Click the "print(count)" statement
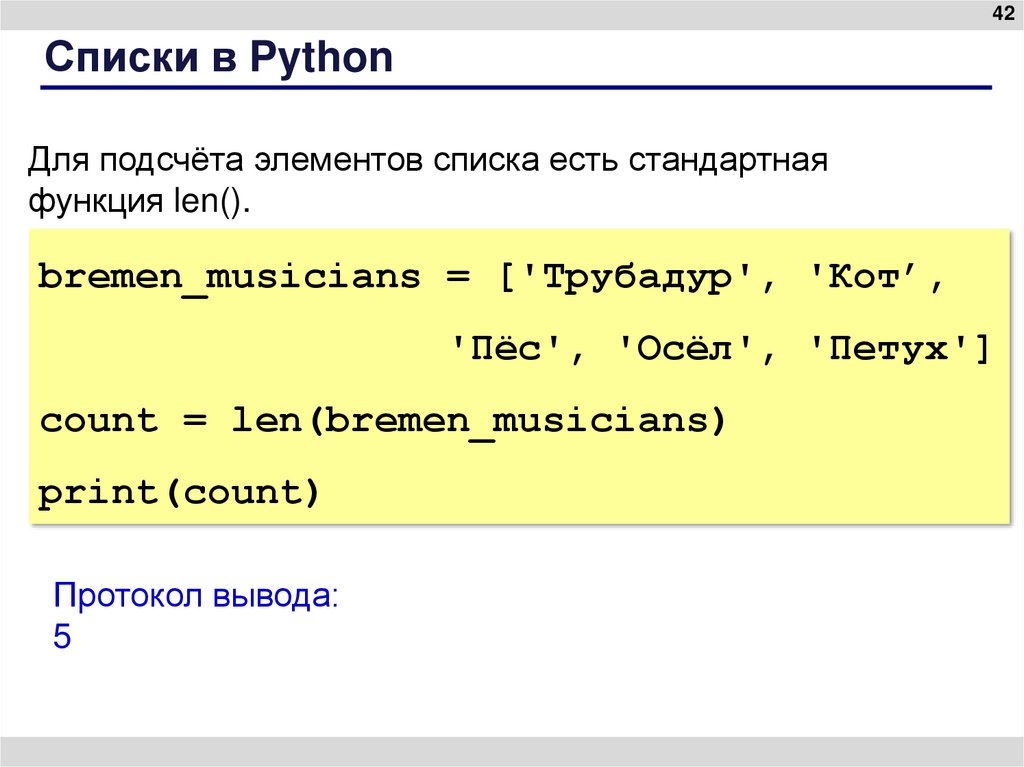The image size is (1024, 767). tap(178, 492)
